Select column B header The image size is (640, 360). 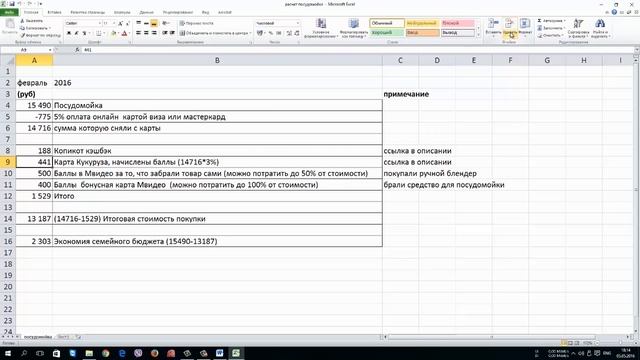click(x=217, y=60)
